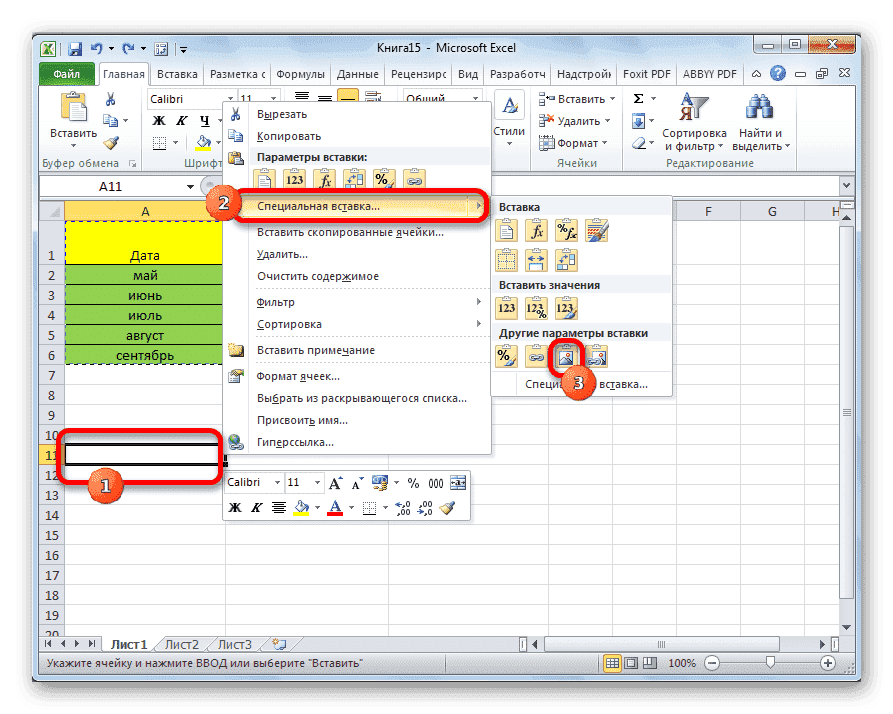893x714 pixels.
Task: Toggle bold (Ж) on the mini toolbar
Action: [x=233, y=506]
